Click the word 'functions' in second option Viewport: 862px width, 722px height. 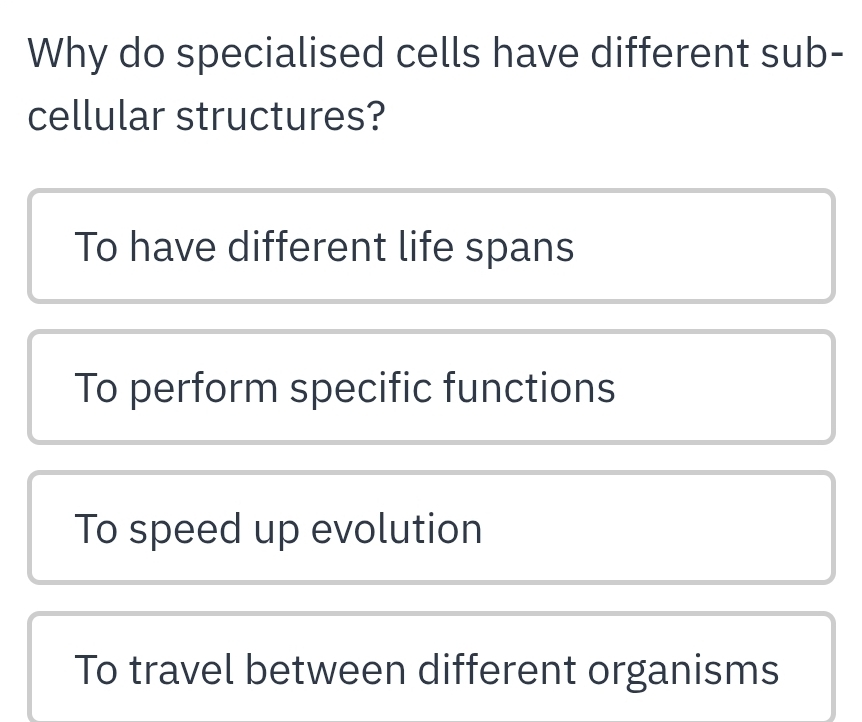coord(529,388)
